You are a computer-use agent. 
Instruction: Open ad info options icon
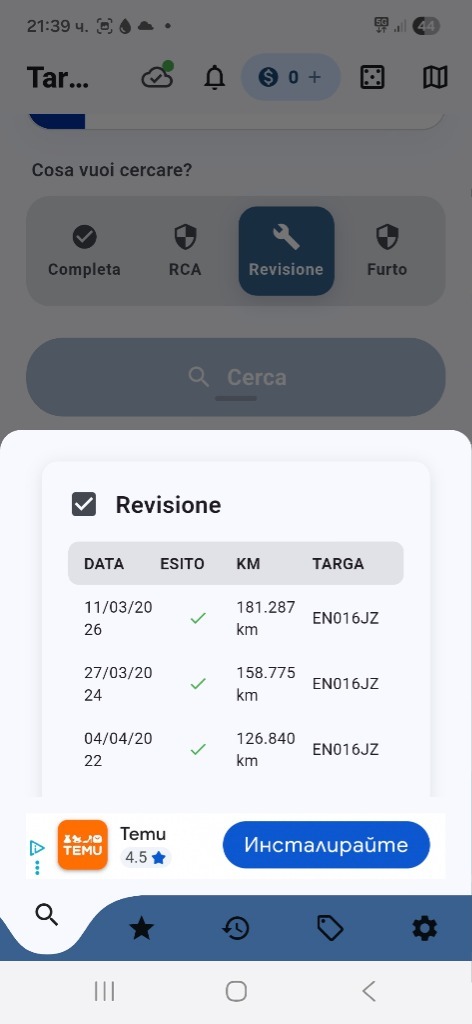tap(37, 857)
